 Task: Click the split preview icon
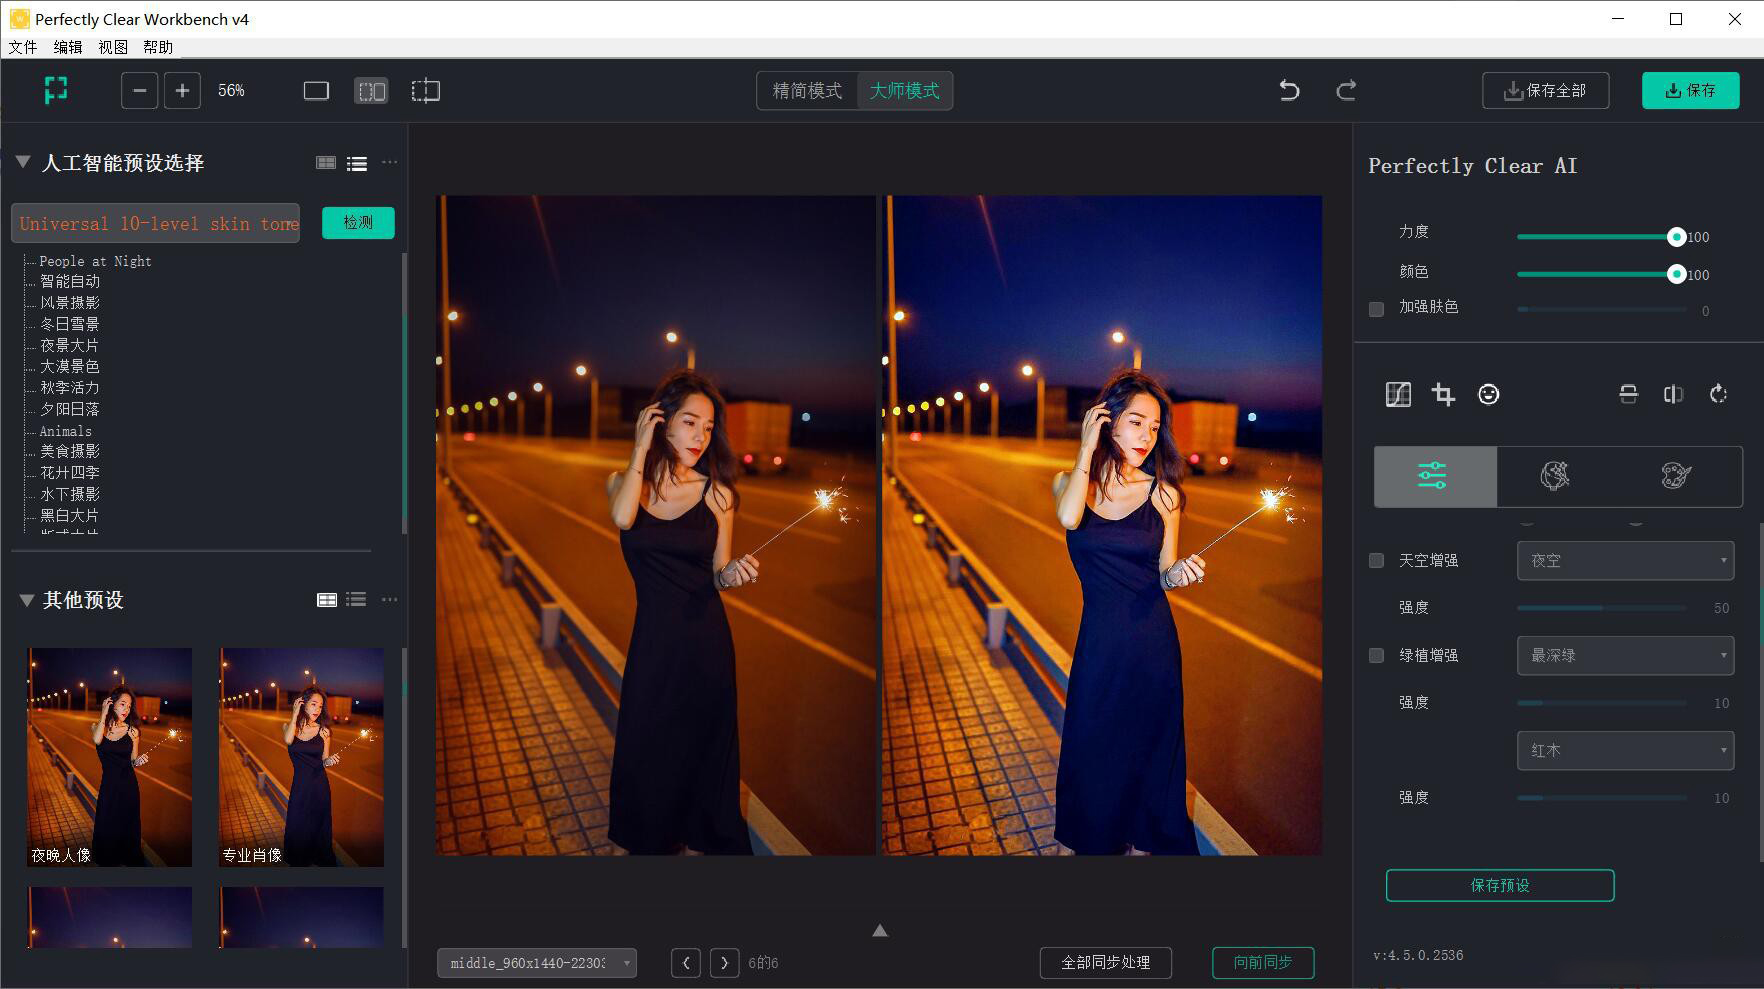(x=425, y=90)
